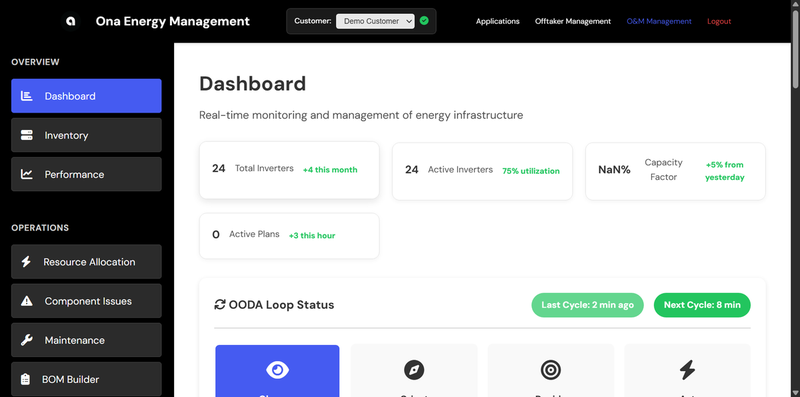Screen dimensions: 800x397
Task: Open the Inventory sidebar item
Action: click(86, 135)
